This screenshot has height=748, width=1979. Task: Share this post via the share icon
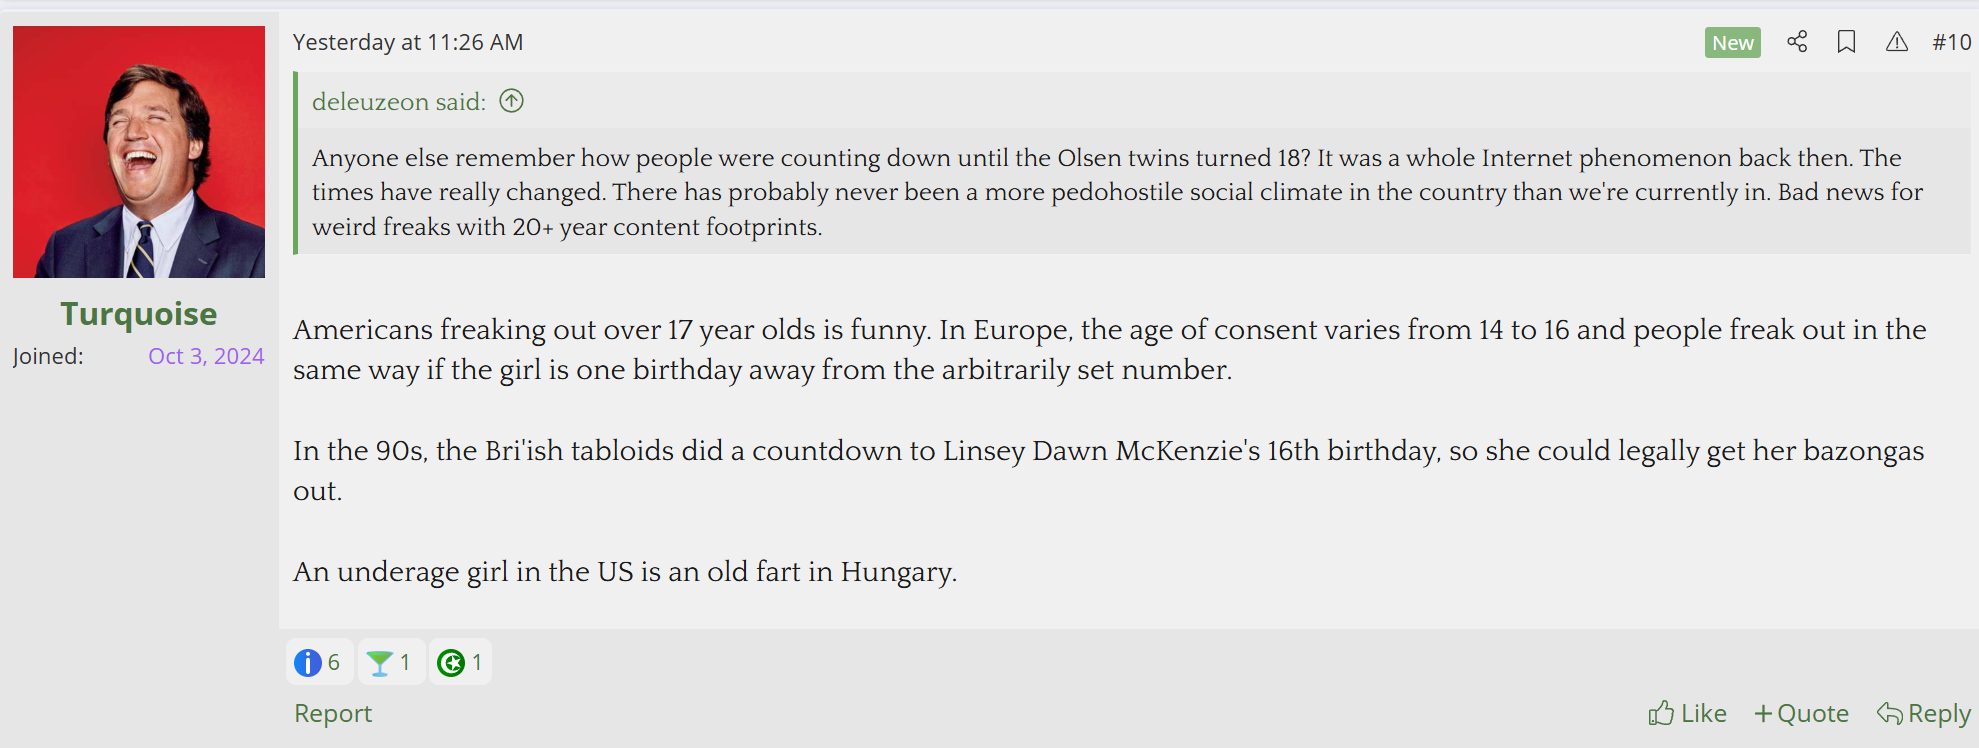(x=1796, y=42)
